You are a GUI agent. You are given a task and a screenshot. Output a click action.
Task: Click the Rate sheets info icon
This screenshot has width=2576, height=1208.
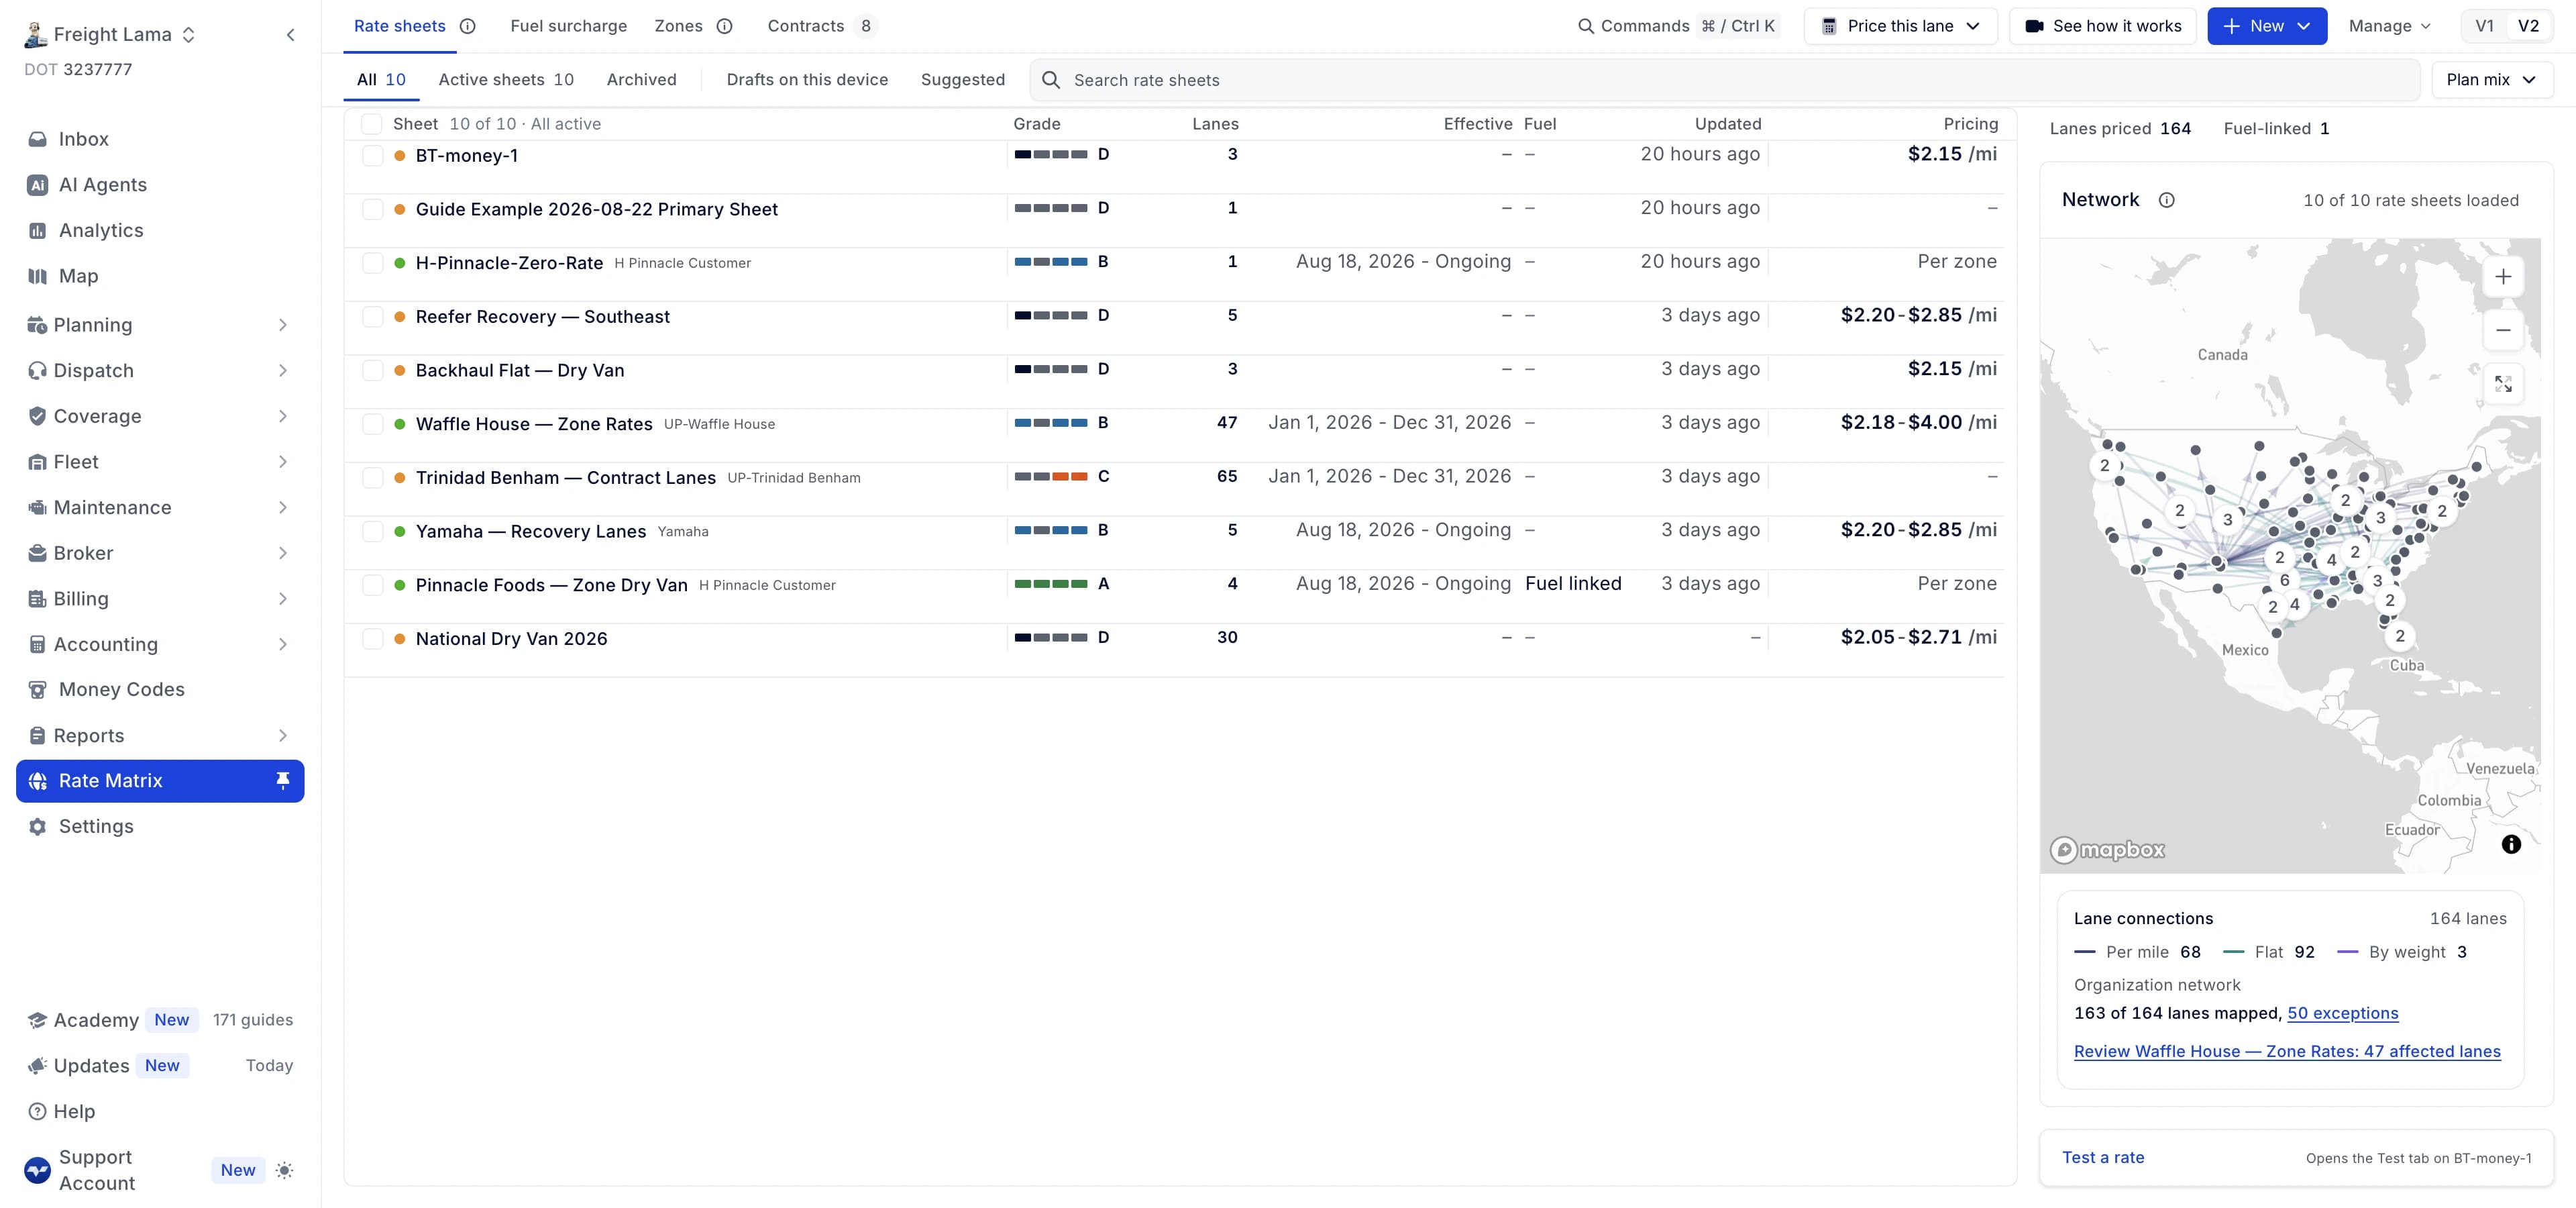pyautogui.click(x=467, y=26)
